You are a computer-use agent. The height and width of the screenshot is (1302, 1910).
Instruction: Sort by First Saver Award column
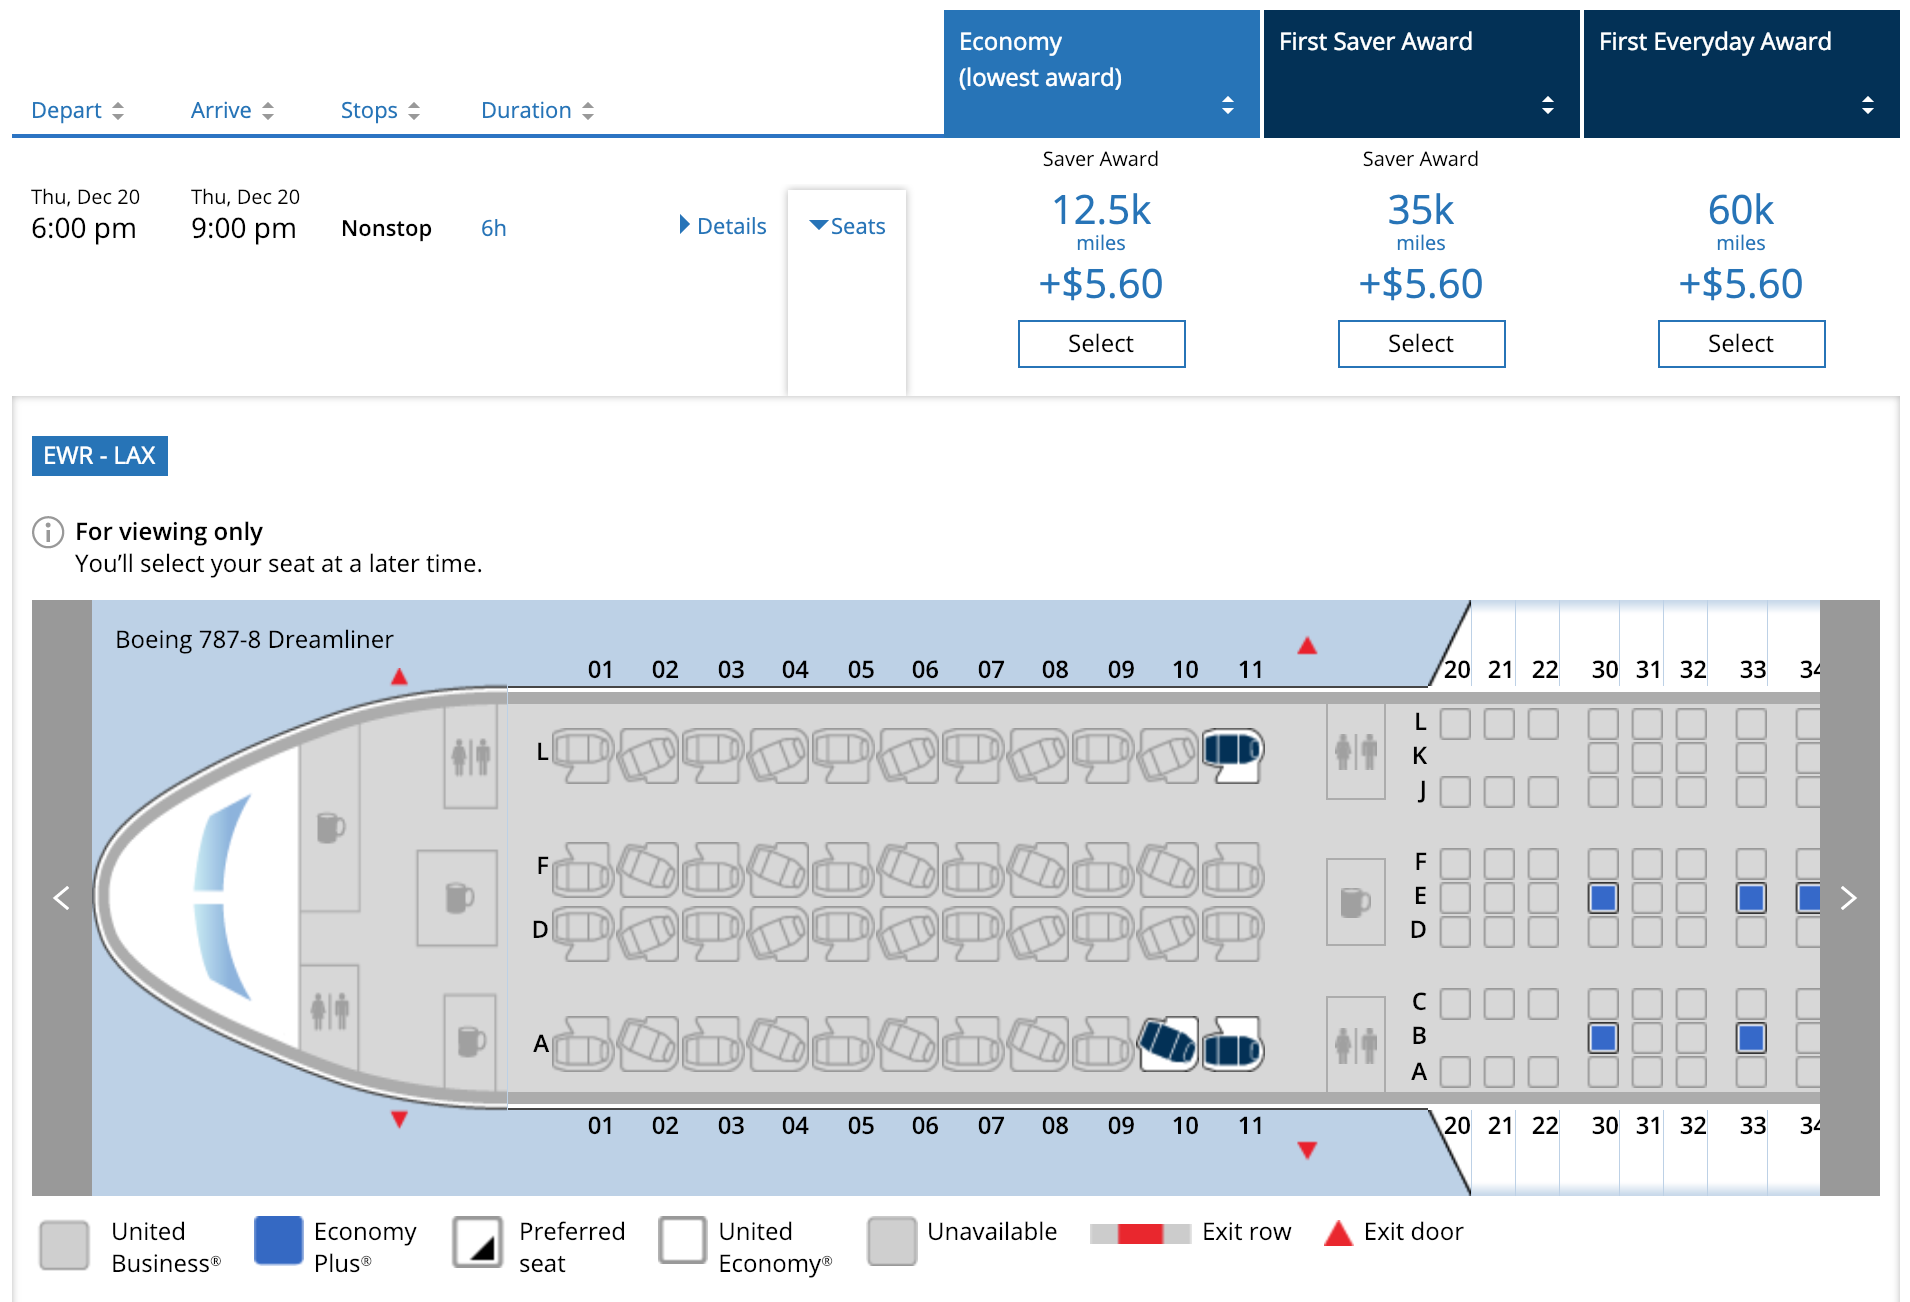[1548, 105]
